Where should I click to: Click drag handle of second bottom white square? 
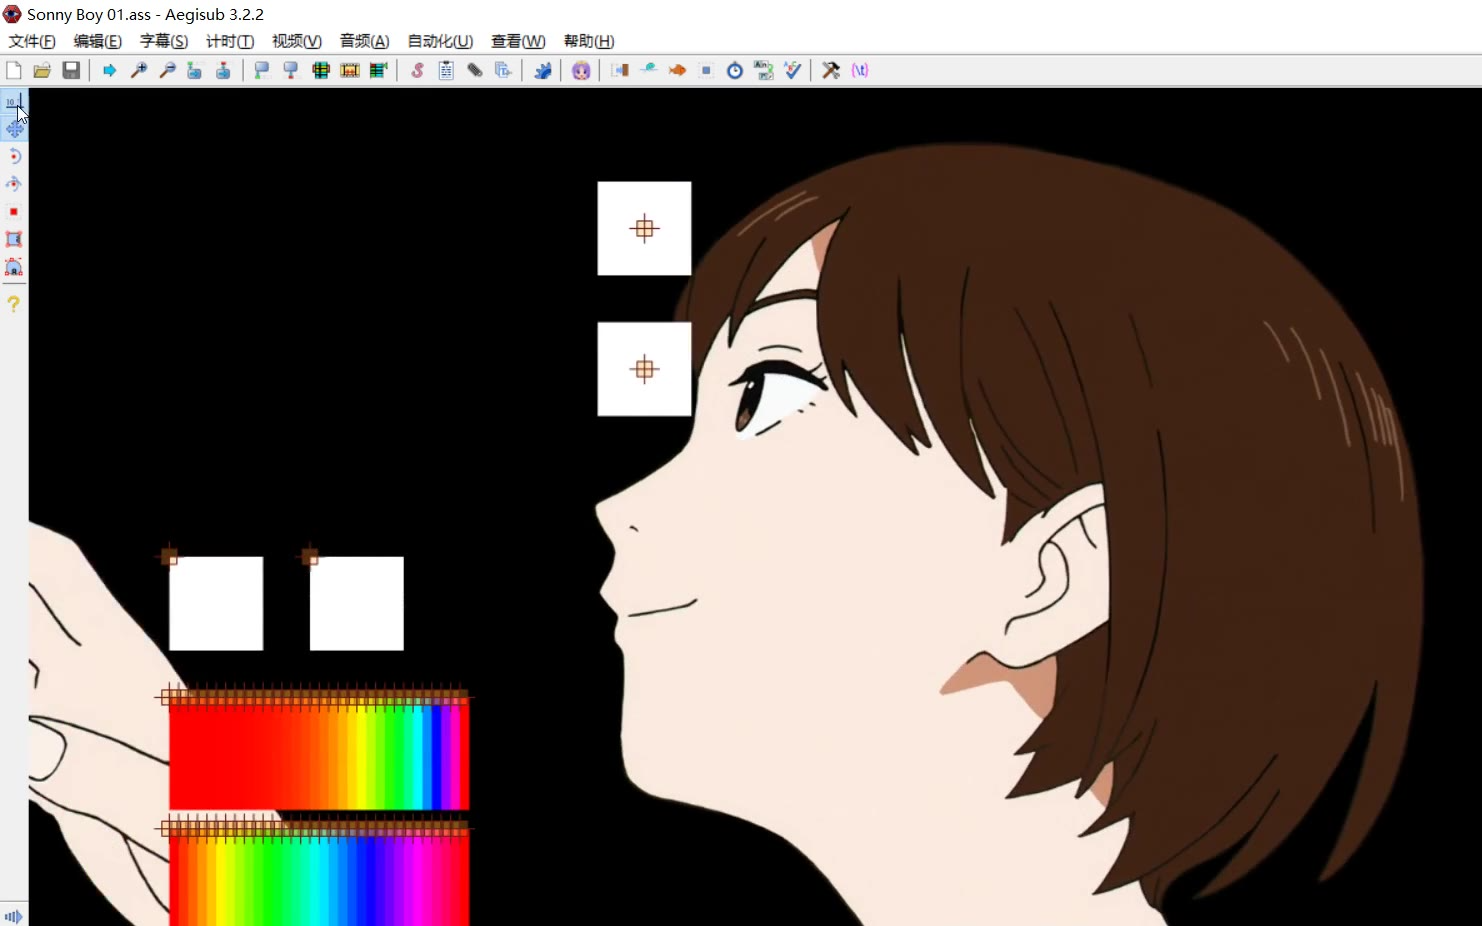[310, 556]
